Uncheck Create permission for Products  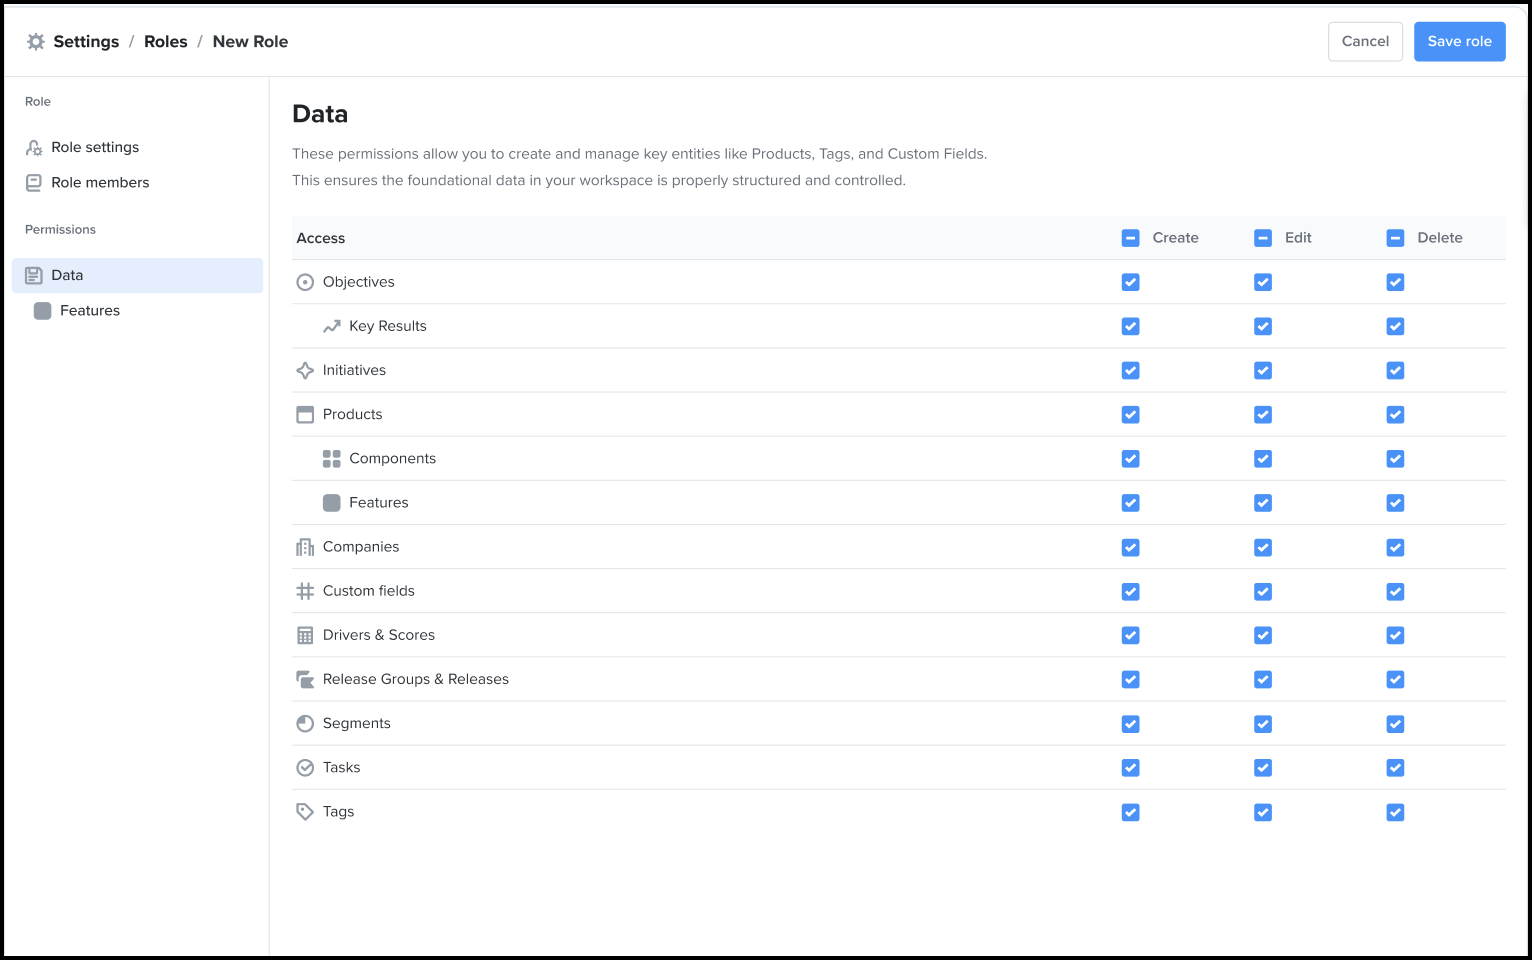(x=1130, y=414)
